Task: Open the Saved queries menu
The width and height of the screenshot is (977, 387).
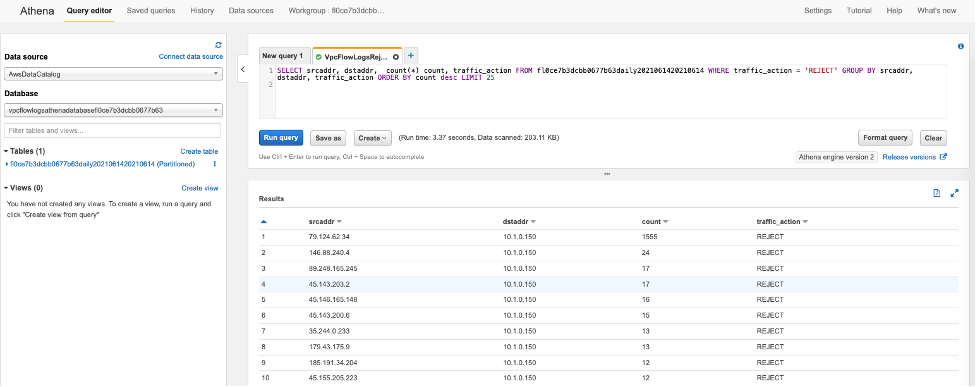Action: [x=151, y=11]
